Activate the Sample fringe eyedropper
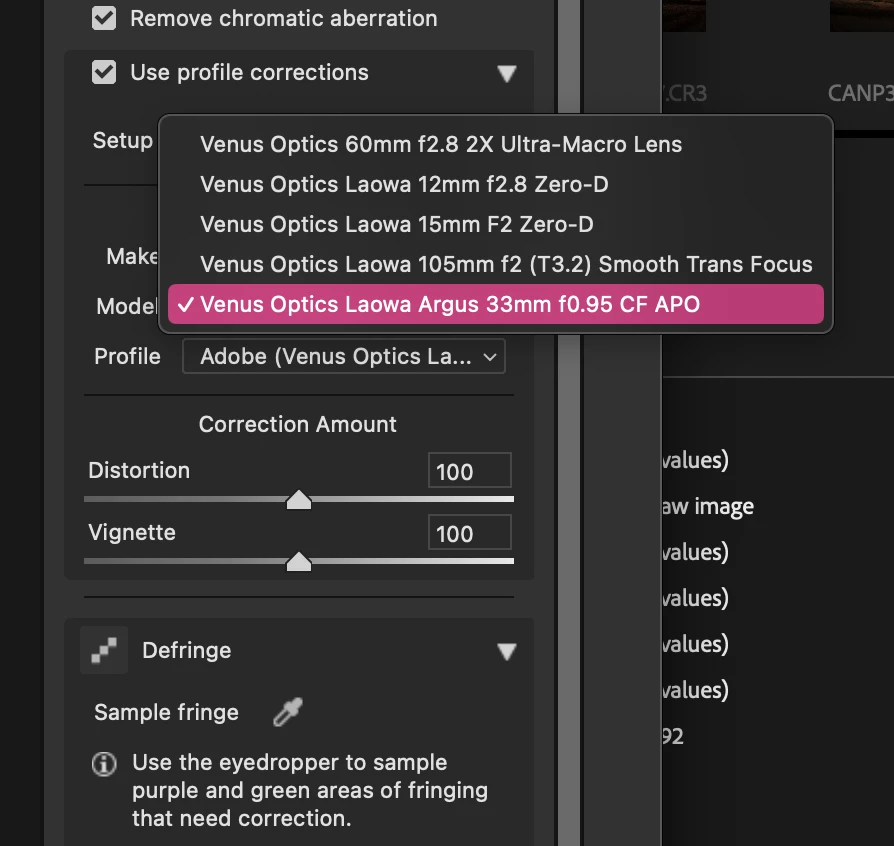The height and width of the screenshot is (846, 894). (288, 711)
